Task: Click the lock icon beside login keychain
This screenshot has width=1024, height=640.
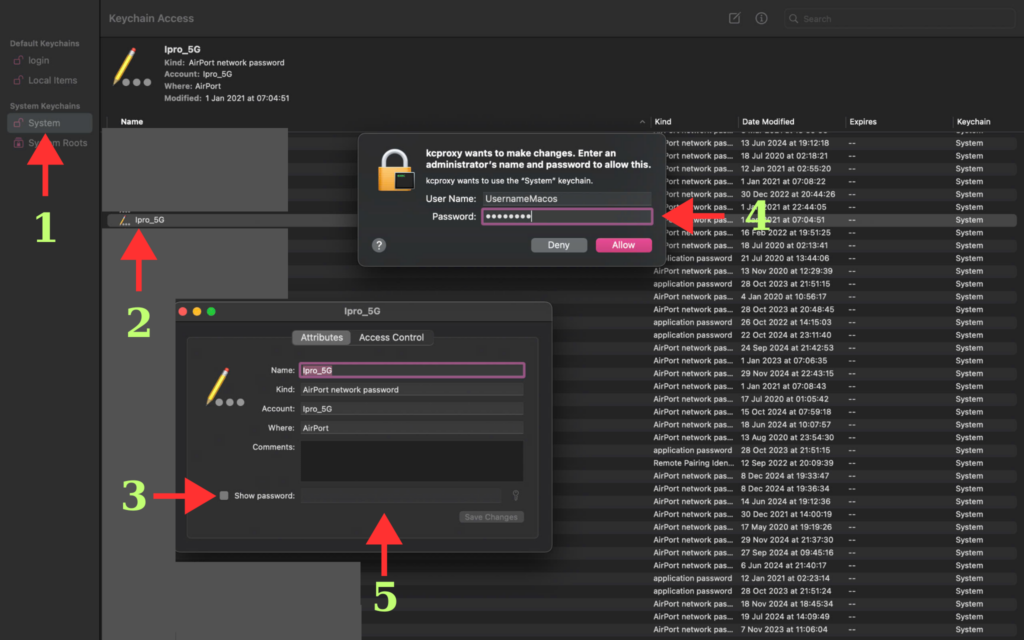Action: [x=18, y=60]
